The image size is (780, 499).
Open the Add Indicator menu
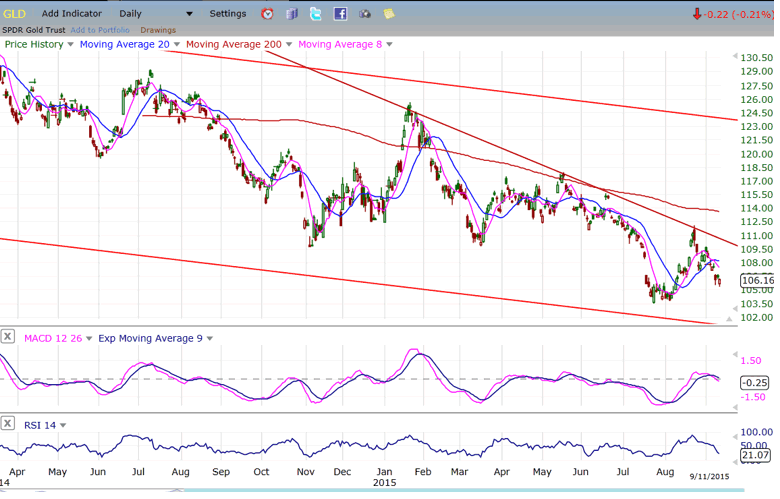[71, 14]
